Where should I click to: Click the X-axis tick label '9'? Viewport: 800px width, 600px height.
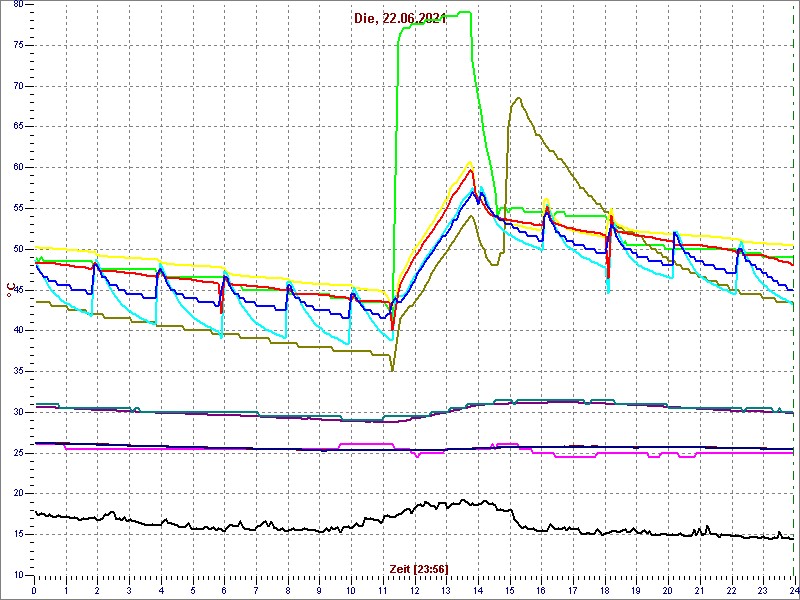pyautogui.click(x=319, y=590)
